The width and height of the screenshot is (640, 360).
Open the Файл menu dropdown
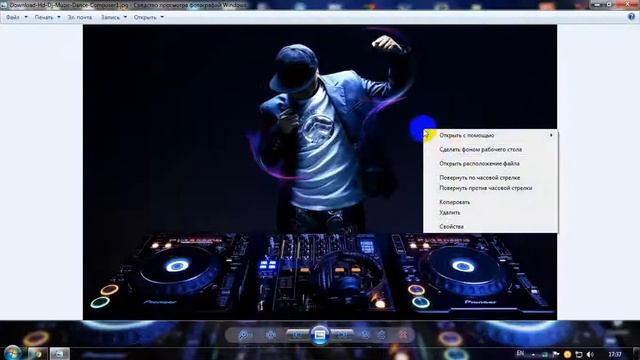coord(16,18)
